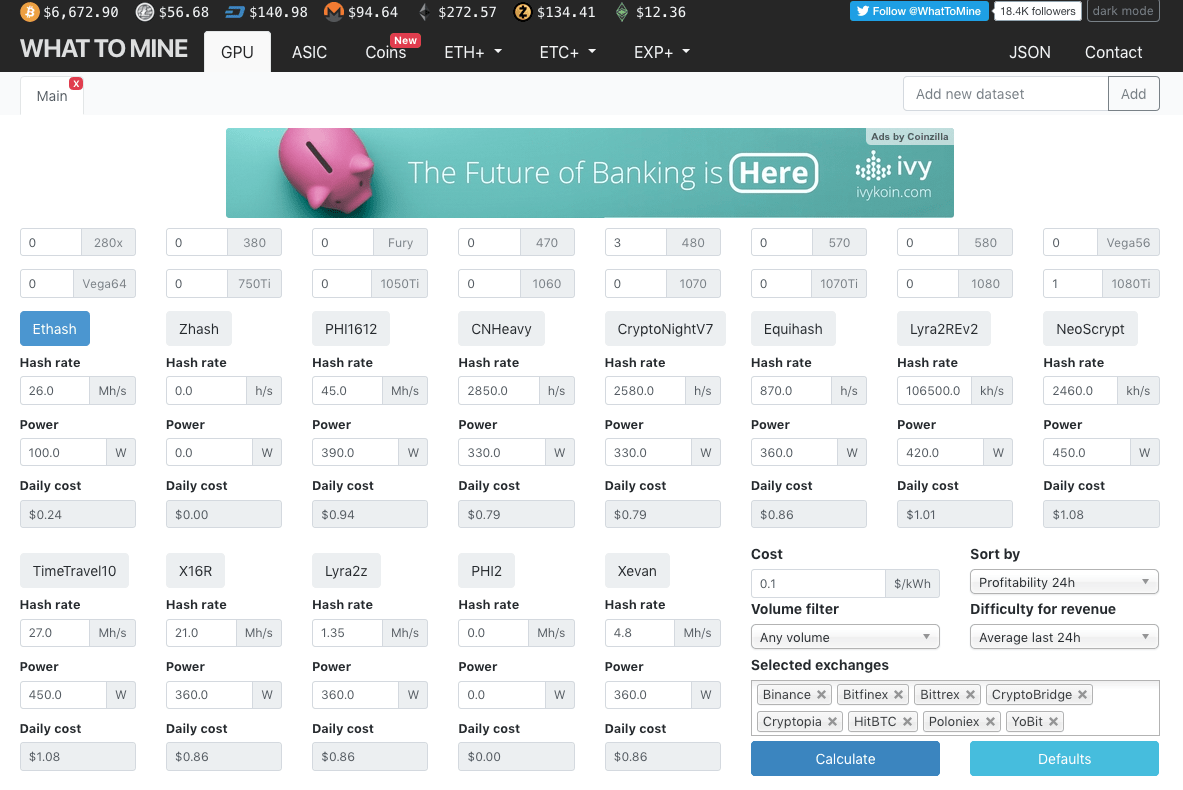This screenshot has width=1183, height=790.
Task: Remove Cryptopia from selected exchanges
Action: point(832,722)
